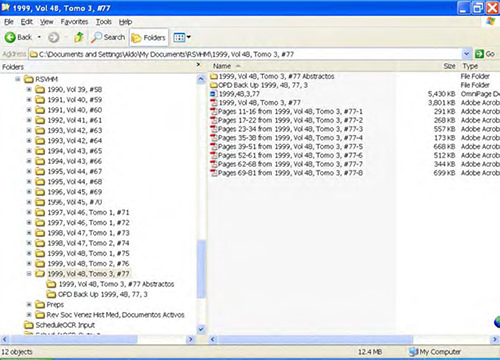
Task: Expand the Preps folder node
Action: point(29,304)
